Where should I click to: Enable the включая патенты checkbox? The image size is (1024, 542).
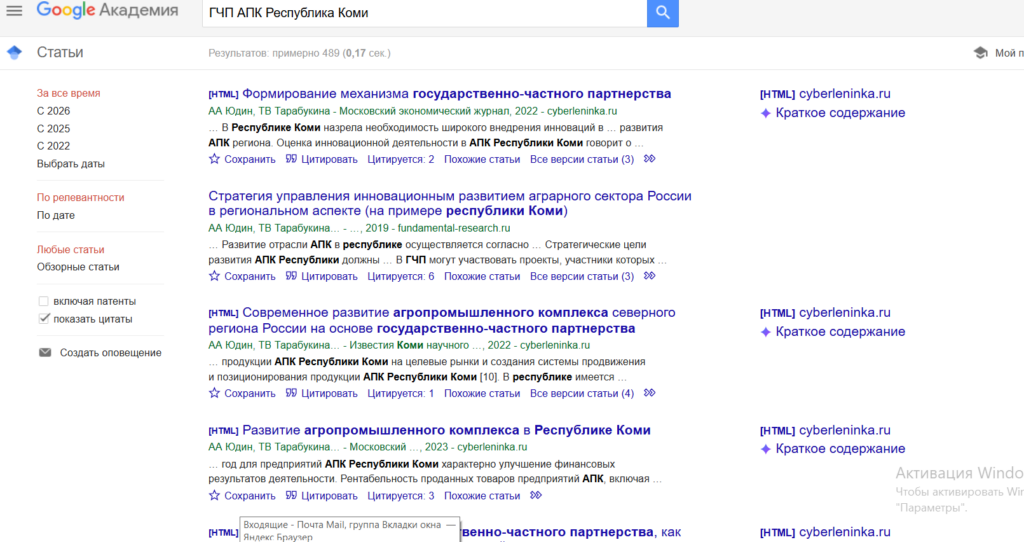coord(43,301)
